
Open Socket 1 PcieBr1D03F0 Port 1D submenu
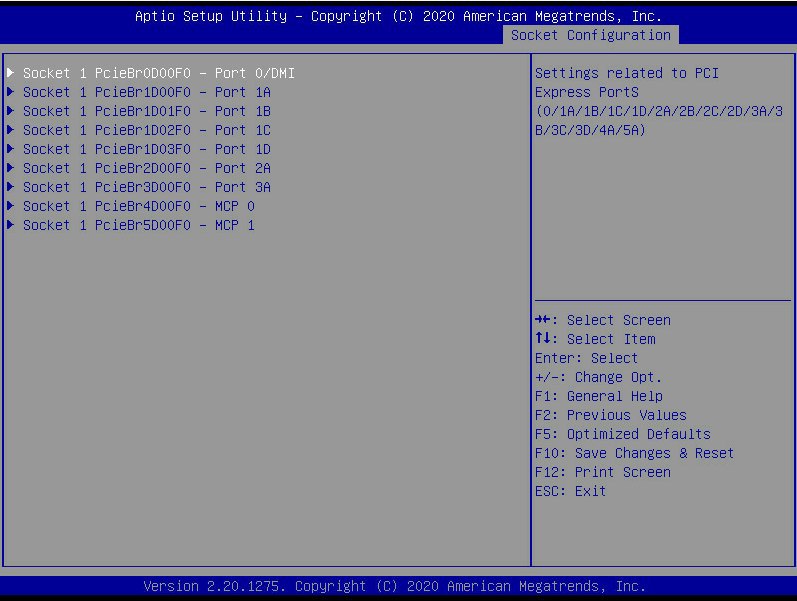click(147, 149)
